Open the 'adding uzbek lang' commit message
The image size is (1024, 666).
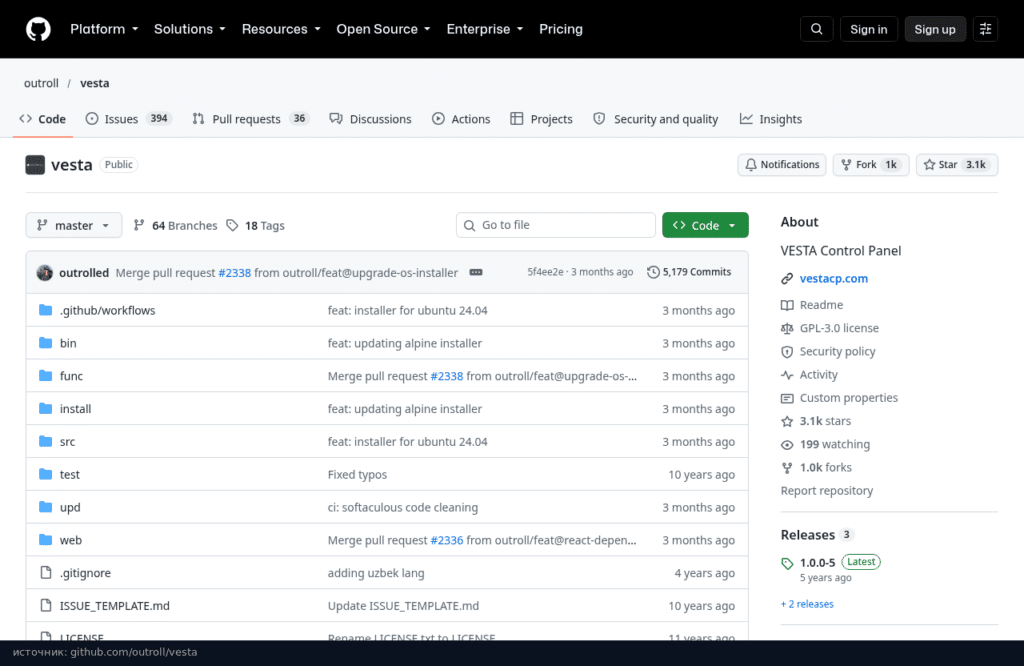pyautogui.click(x=376, y=573)
